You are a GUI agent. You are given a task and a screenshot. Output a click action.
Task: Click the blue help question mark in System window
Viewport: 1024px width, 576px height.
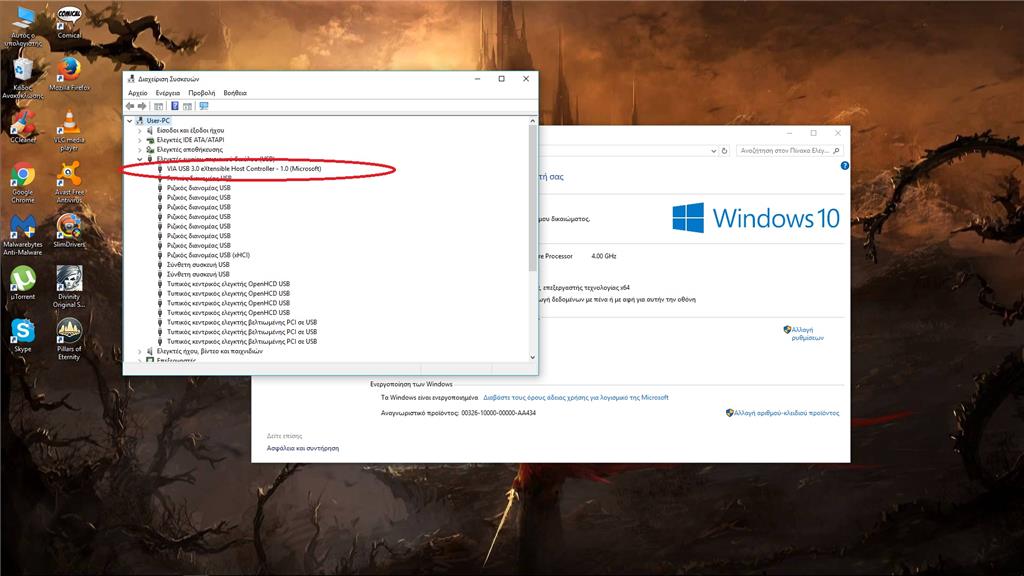[844, 166]
